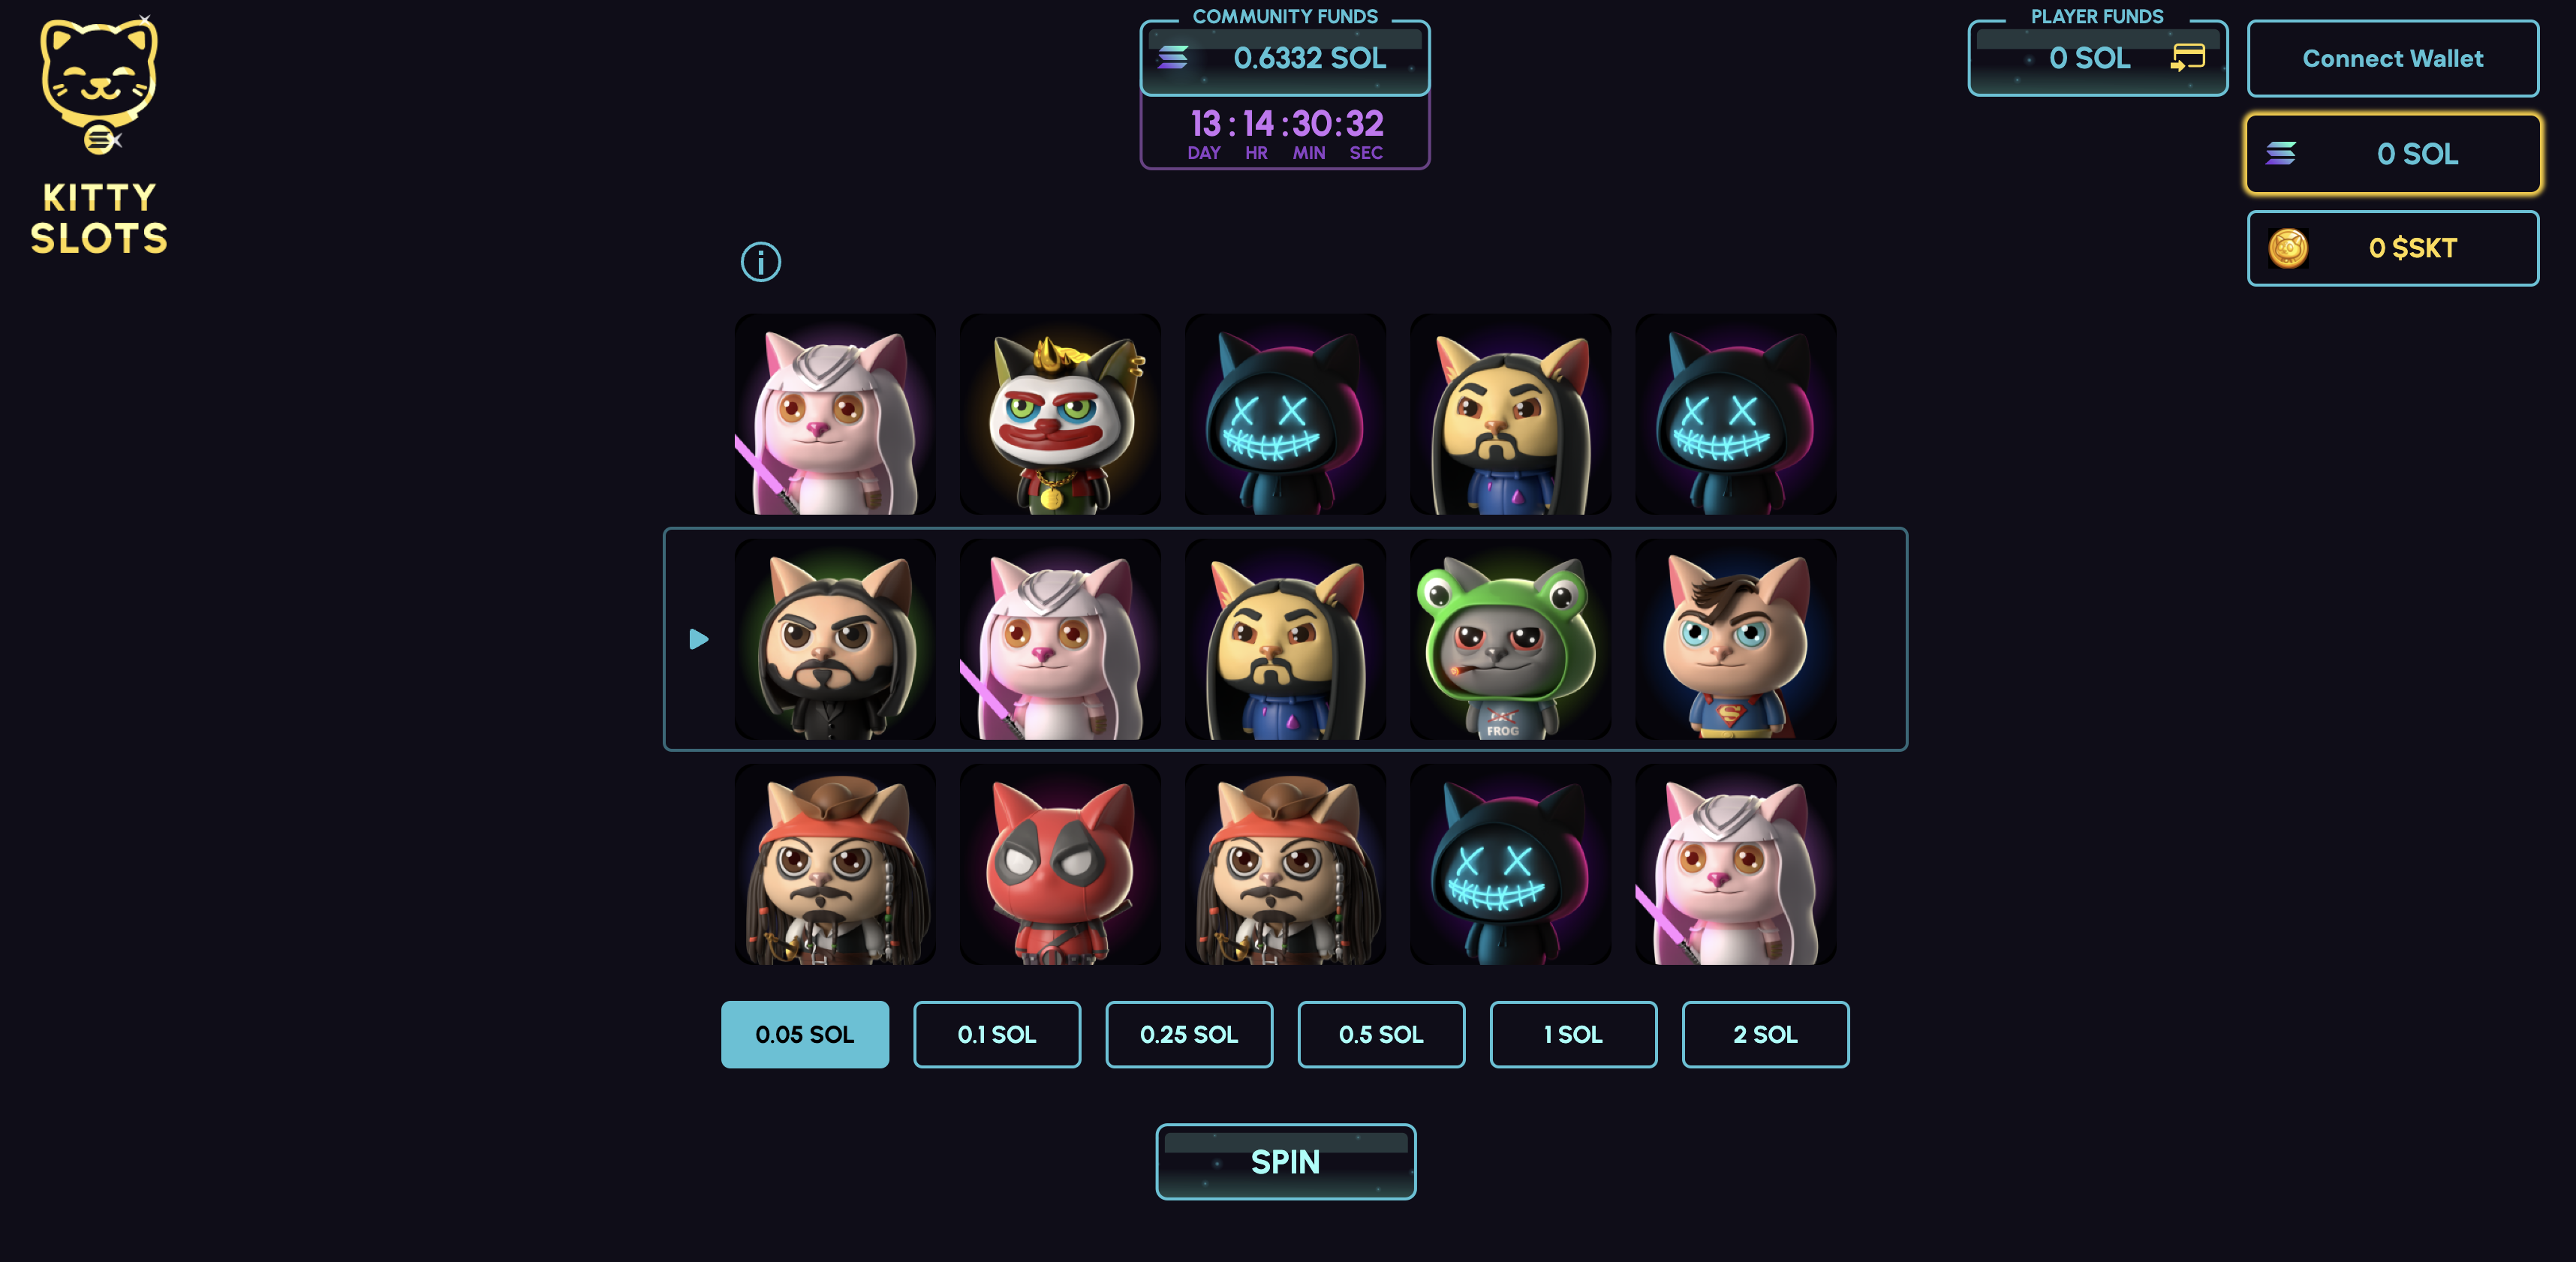
Task: Select the 0.1 SOL bet option
Action: pos(996,1034)
